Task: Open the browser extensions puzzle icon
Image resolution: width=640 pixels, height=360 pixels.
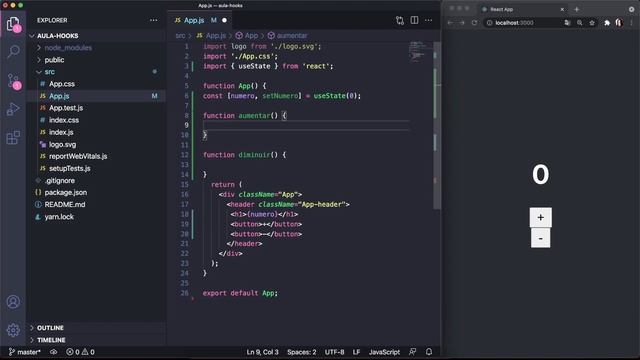Action: (607, 23)
